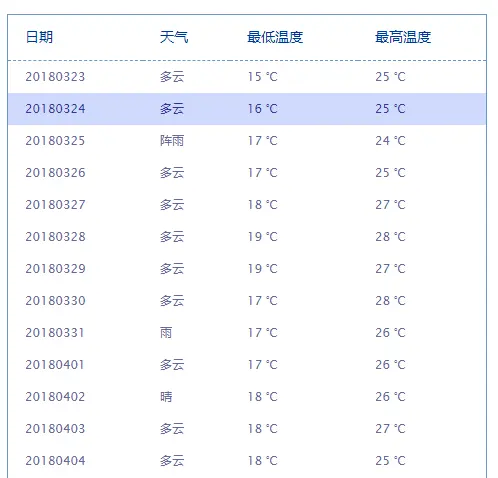Select date cell 20180330
Screen dimensions: 498x478
coord(55,301)
